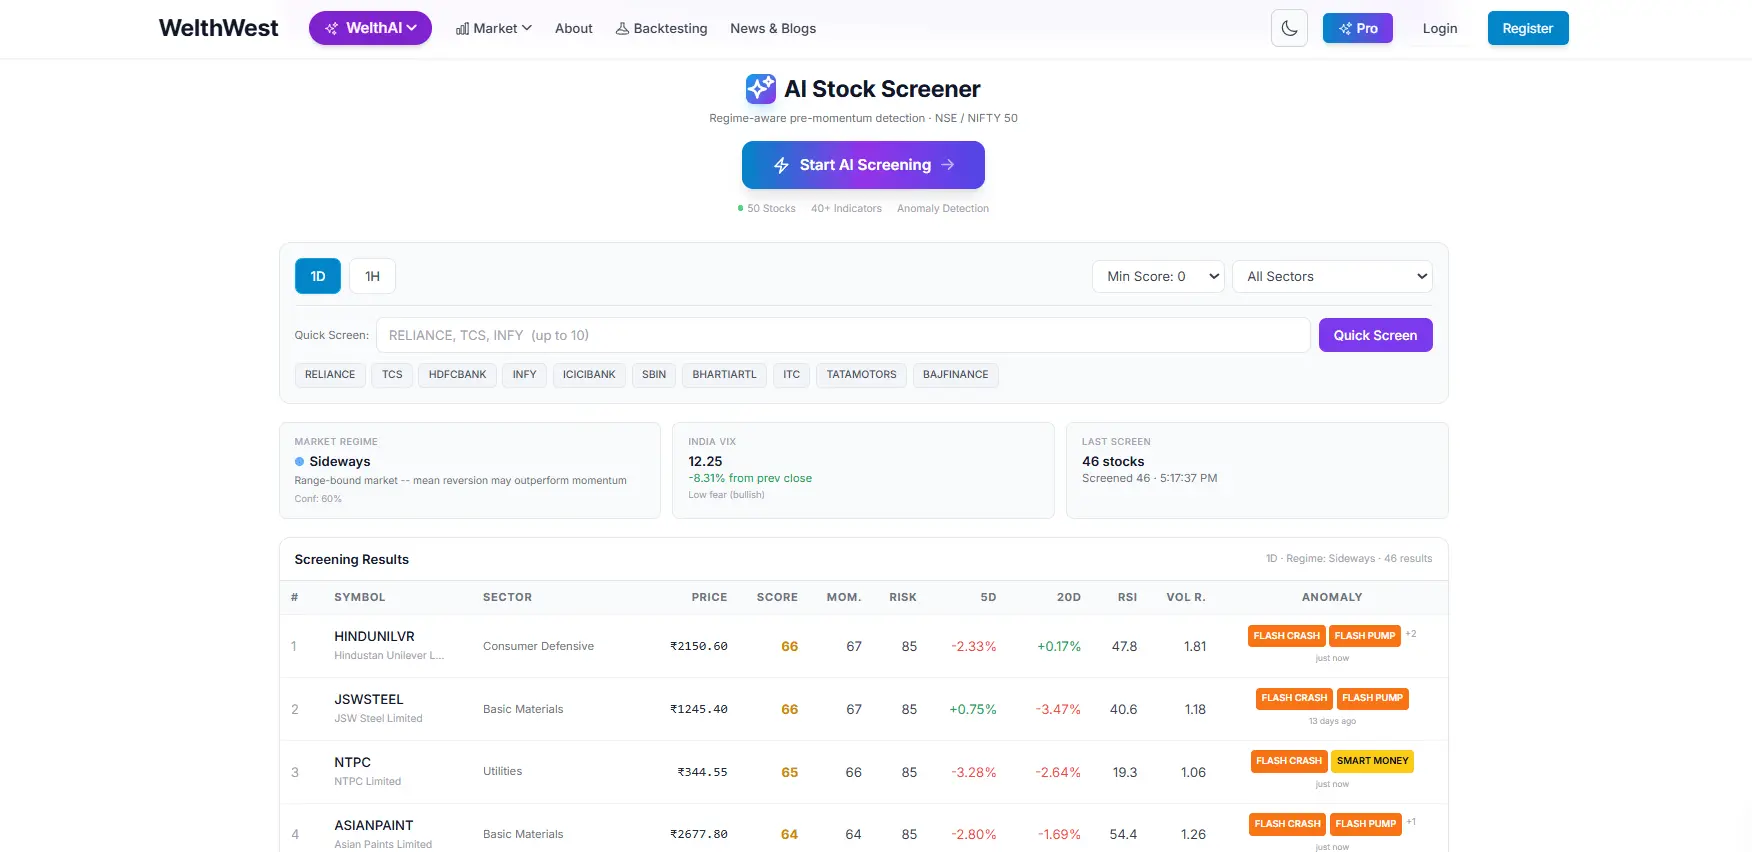Click SMART MONEY tag for NTPC
The image size is (1752, 852).
tap(1373, 761)
